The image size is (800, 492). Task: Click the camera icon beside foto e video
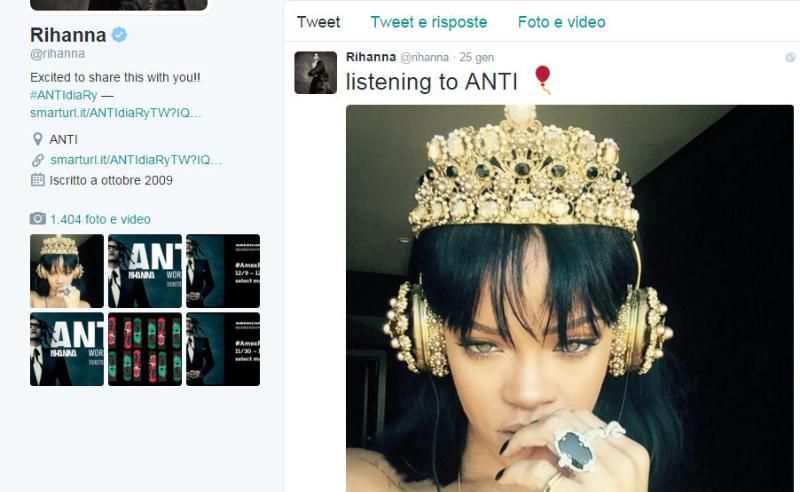click(38, 219)
